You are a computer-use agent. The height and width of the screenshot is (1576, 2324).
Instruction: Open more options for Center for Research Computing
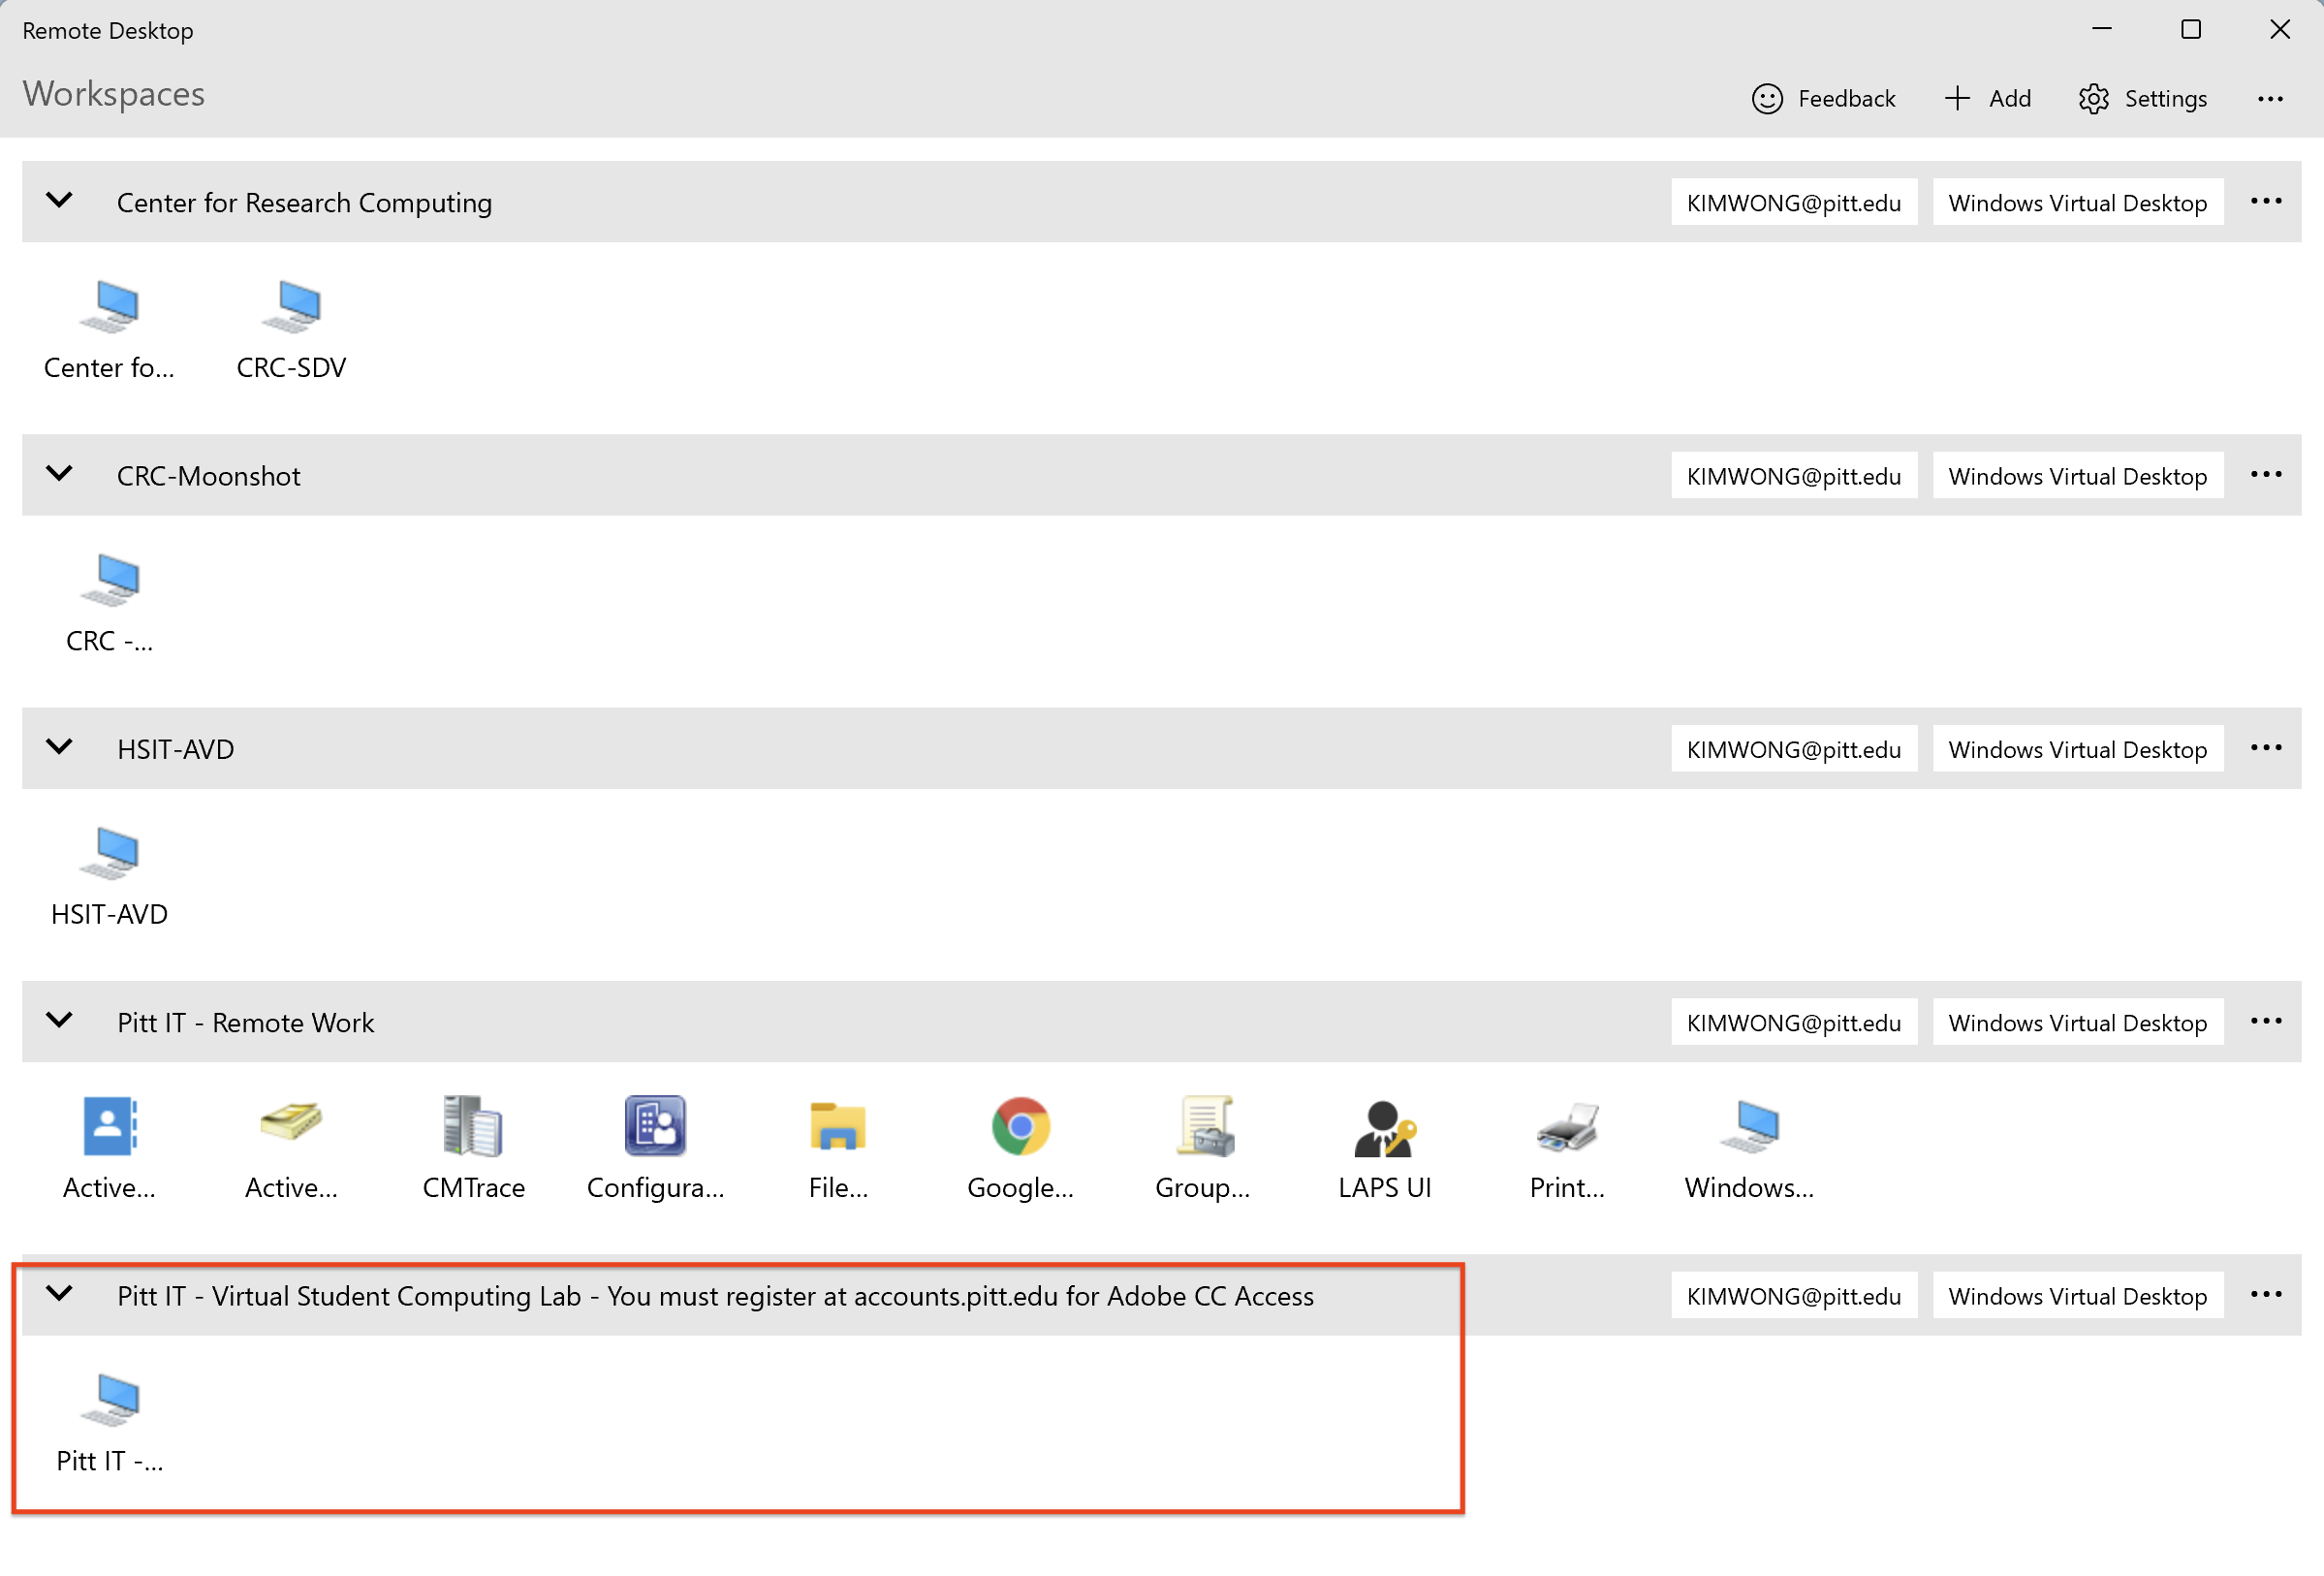pyautogui.click(x=2265, y=201)
